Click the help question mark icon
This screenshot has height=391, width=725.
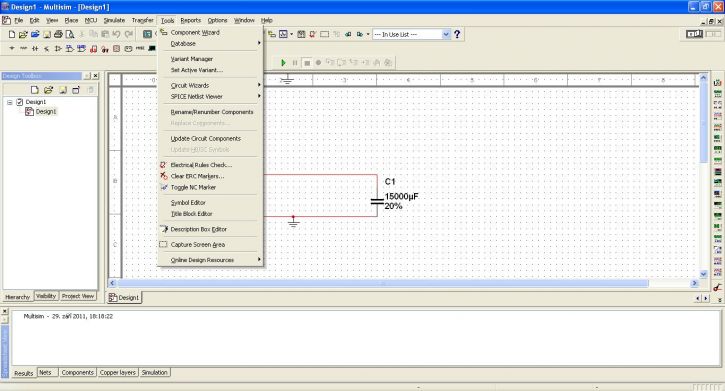tap(457, 34)
